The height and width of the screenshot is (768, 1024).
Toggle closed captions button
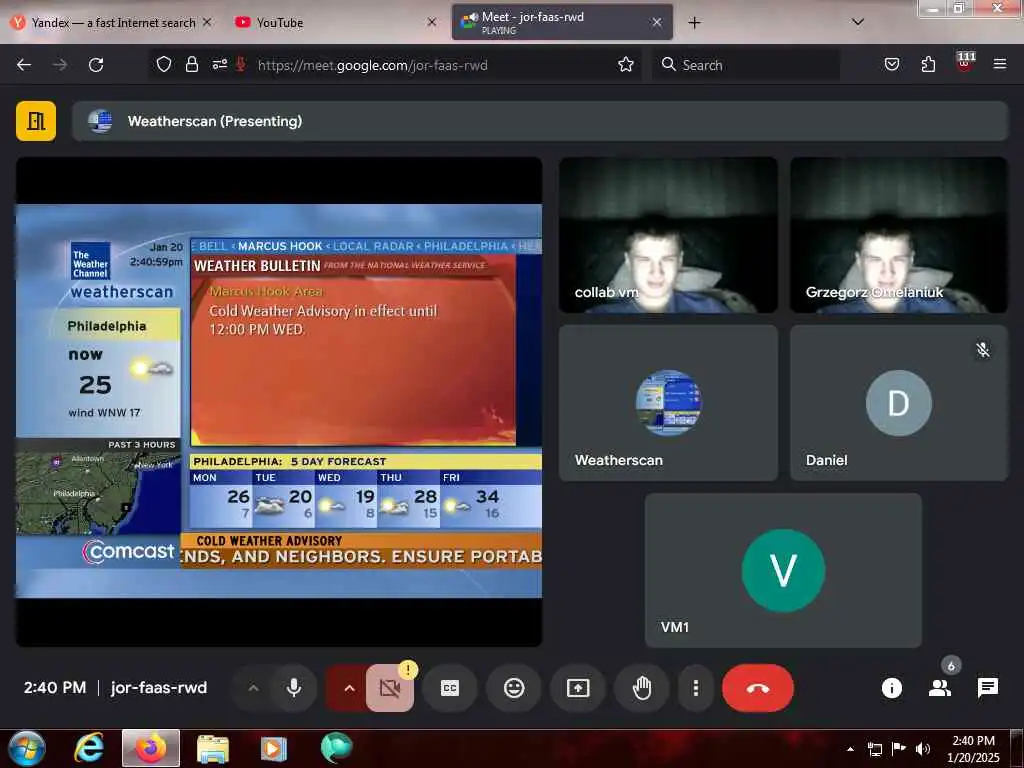450,688
